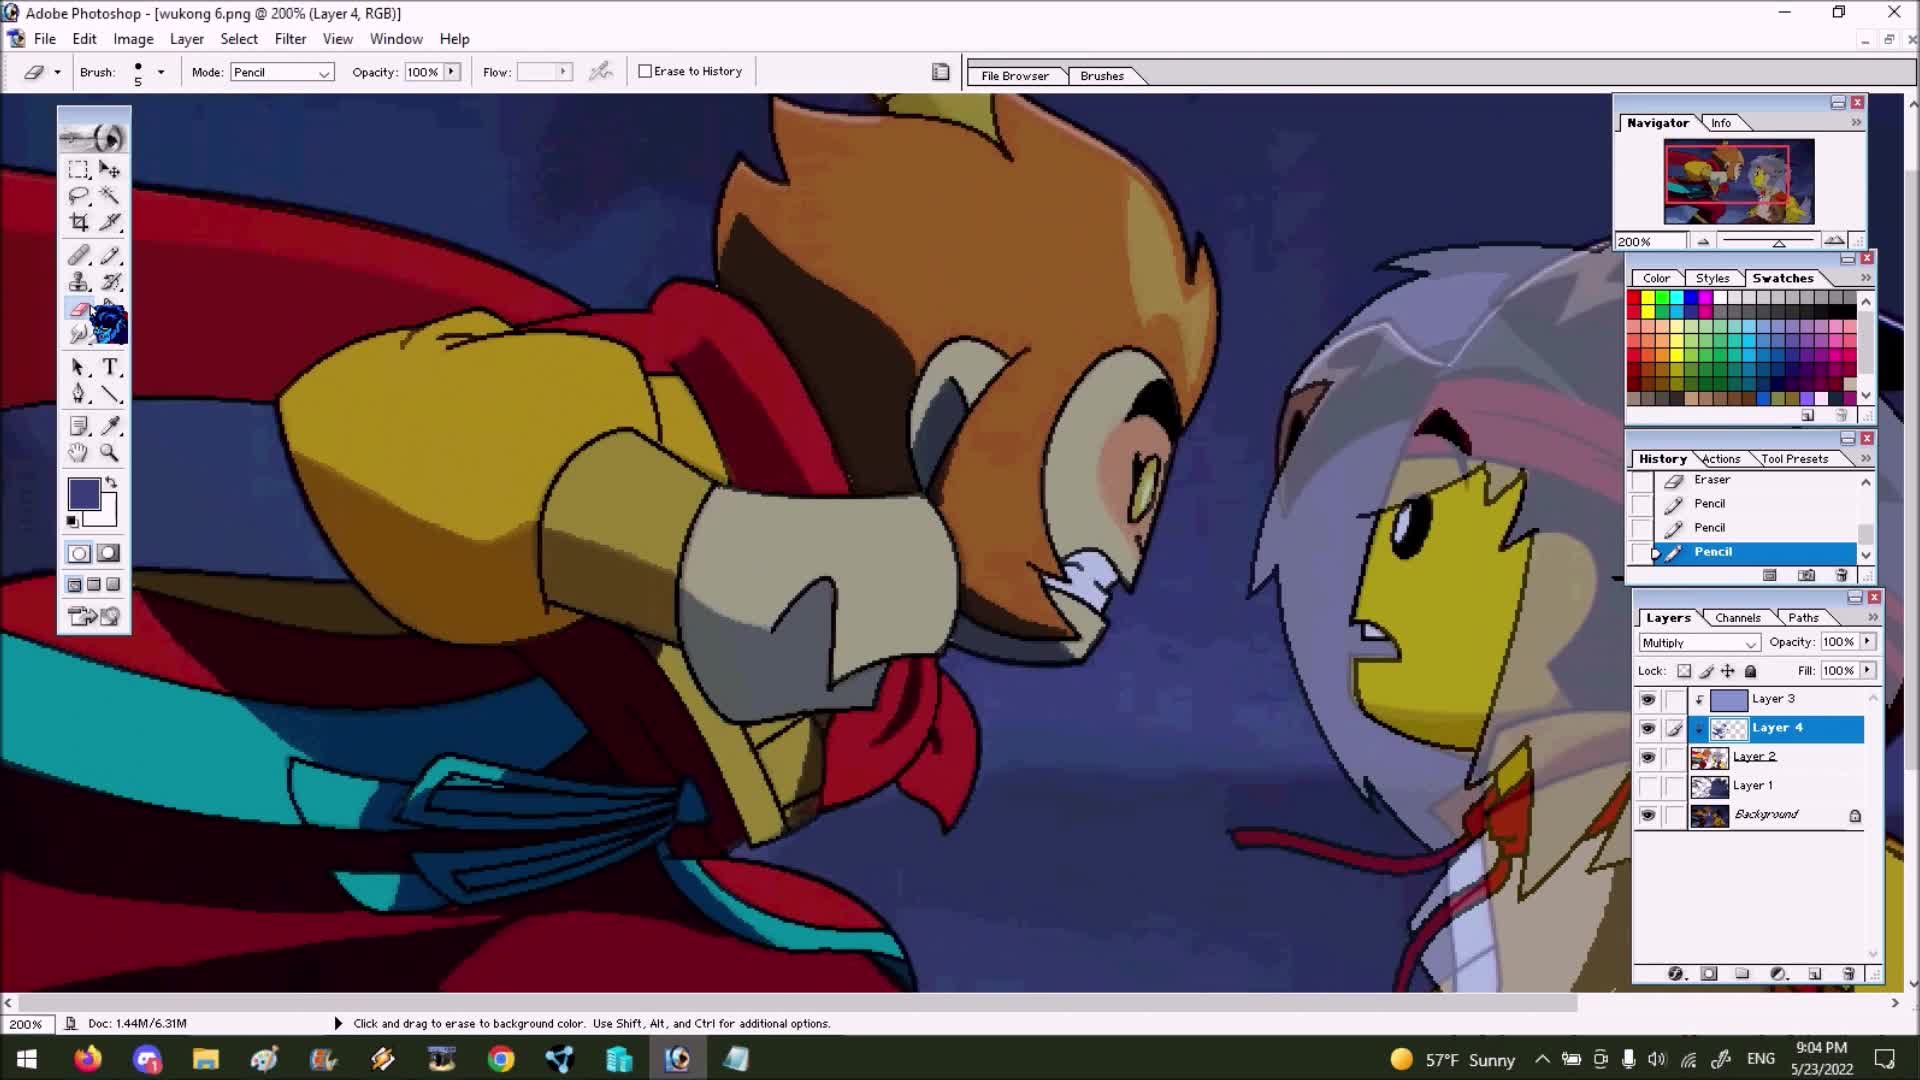The width and height of the screenshot is (1920, 1080).
Task: Add a layer style effect
Action: [x=1676, y=974]
